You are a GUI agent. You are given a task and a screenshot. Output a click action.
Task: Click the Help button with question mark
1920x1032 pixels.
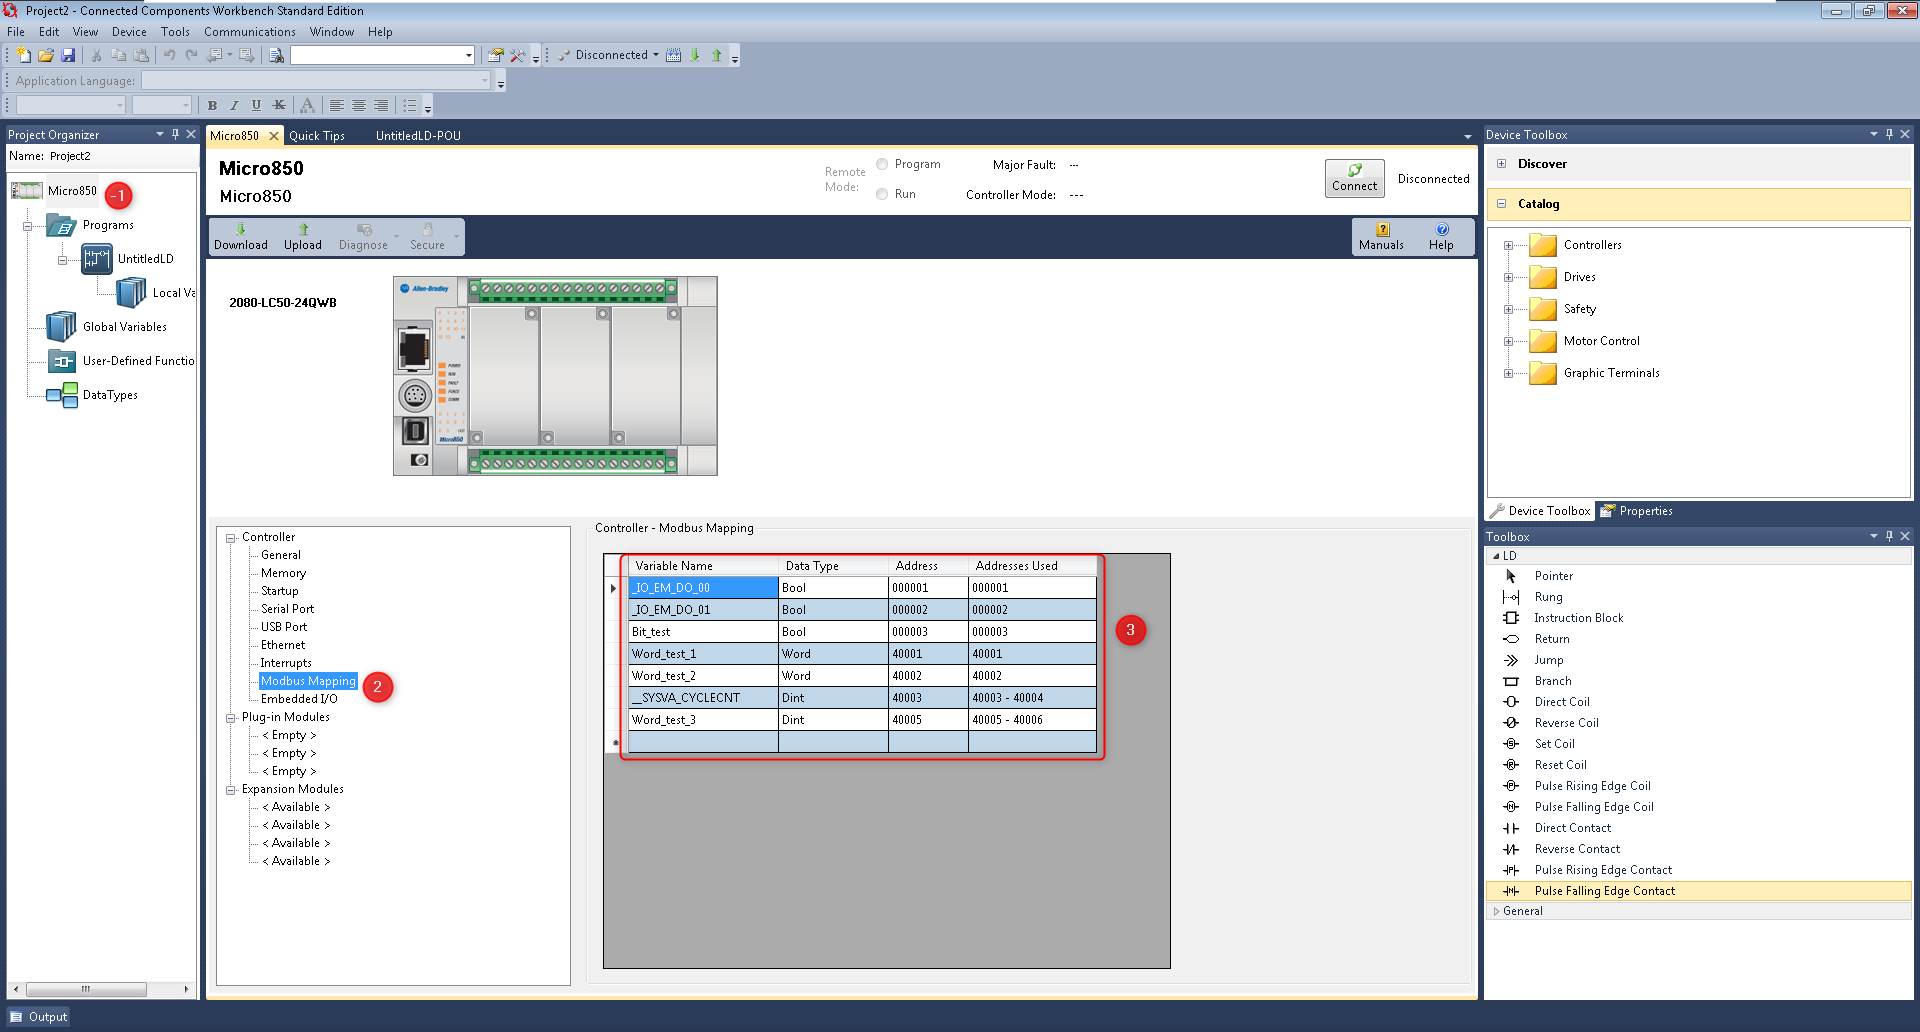coord(1441,237)
